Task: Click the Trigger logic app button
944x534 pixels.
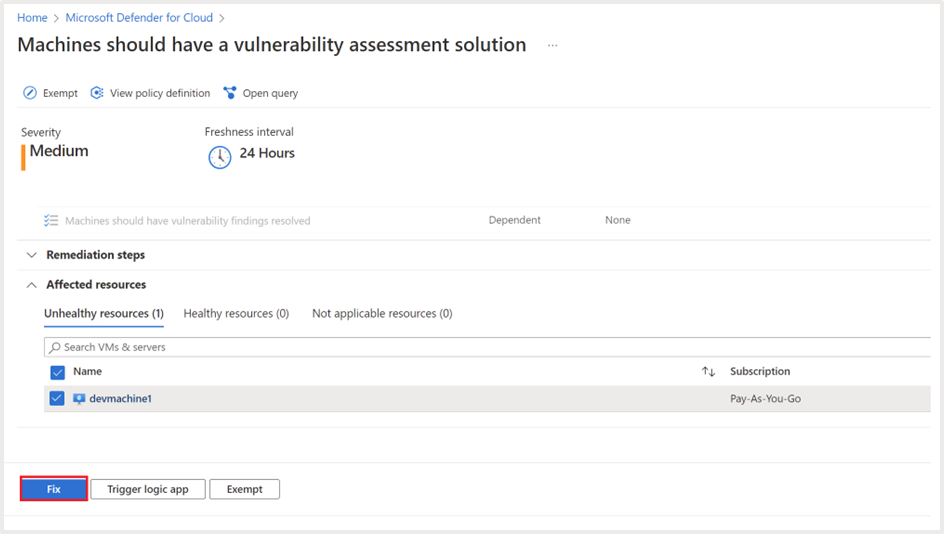Action: [148, 489]
